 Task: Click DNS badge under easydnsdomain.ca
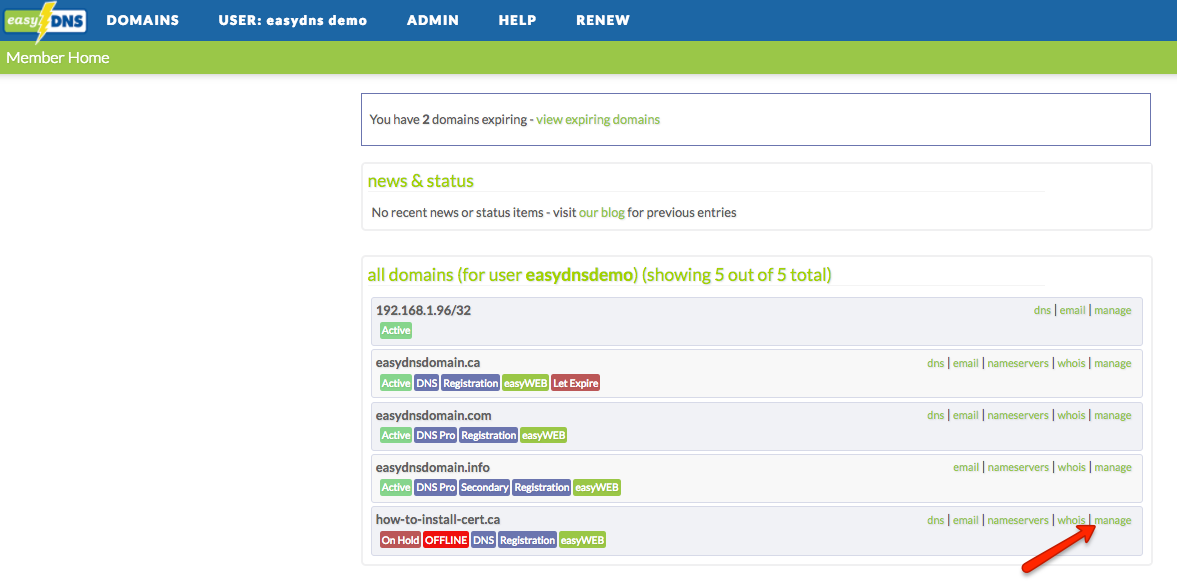tap(426, 383)
